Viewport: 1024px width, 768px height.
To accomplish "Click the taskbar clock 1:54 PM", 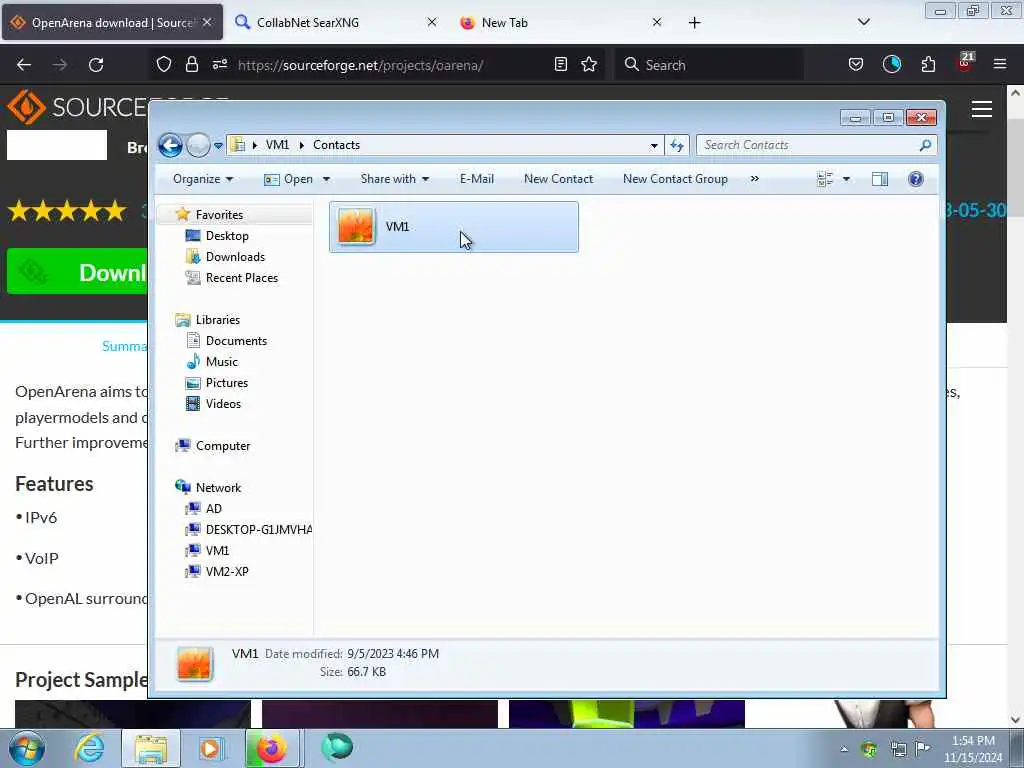I will (x=973, y=741).
